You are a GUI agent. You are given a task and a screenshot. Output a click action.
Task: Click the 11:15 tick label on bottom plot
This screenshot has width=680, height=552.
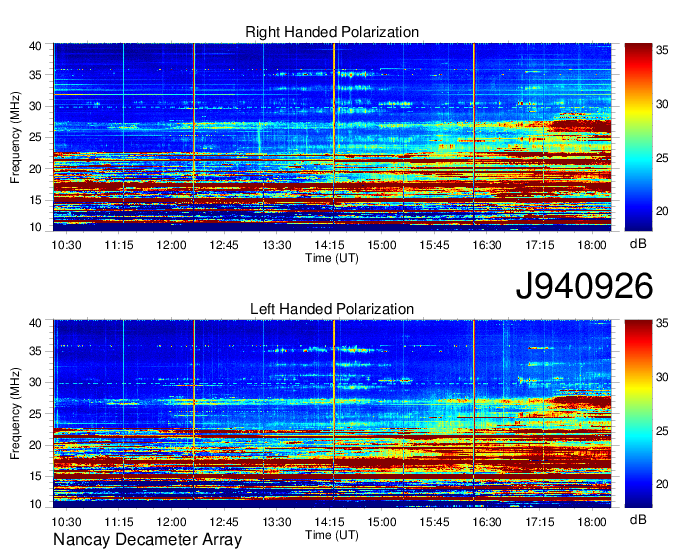coord(119,522)
